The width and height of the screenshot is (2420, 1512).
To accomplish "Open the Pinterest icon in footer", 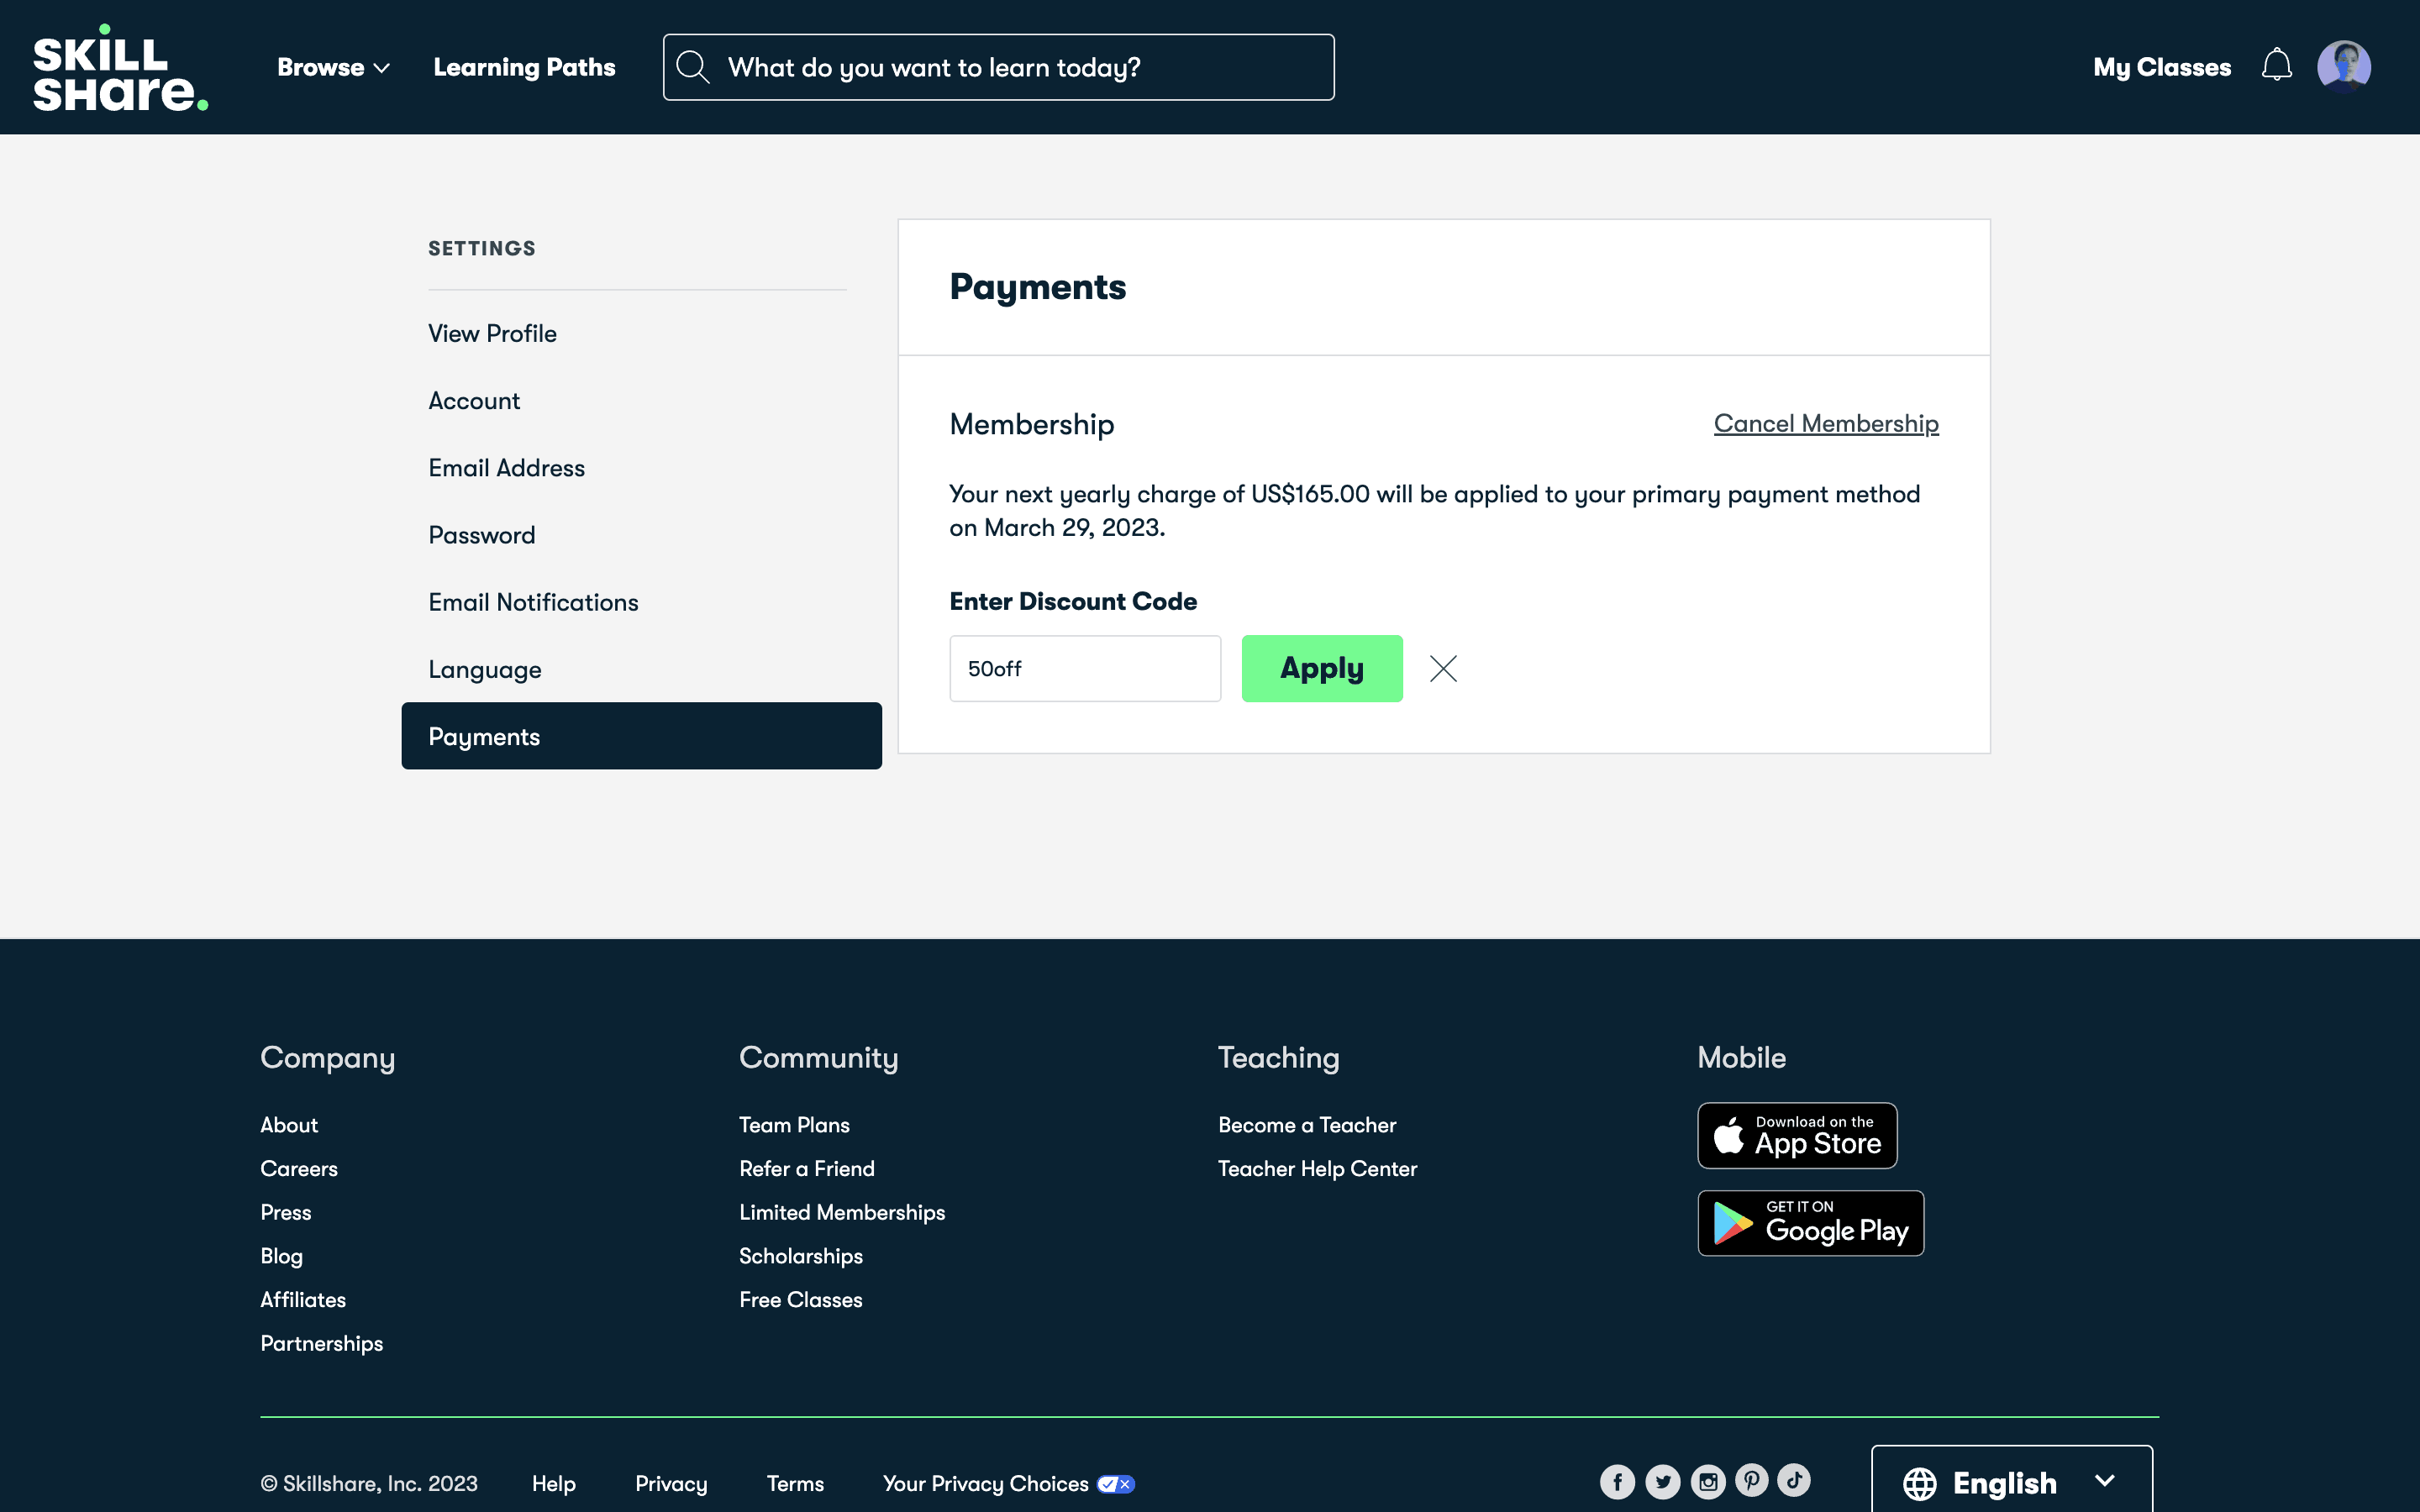I will [1751, 1480].
